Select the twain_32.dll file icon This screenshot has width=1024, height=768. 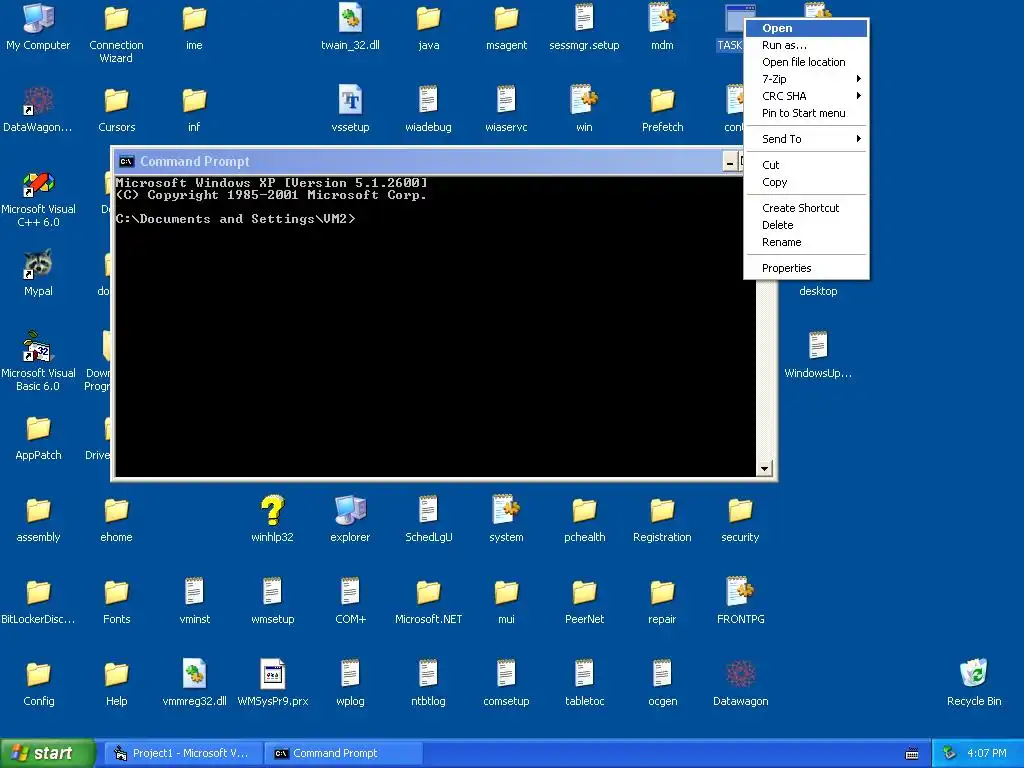(350, 18)
